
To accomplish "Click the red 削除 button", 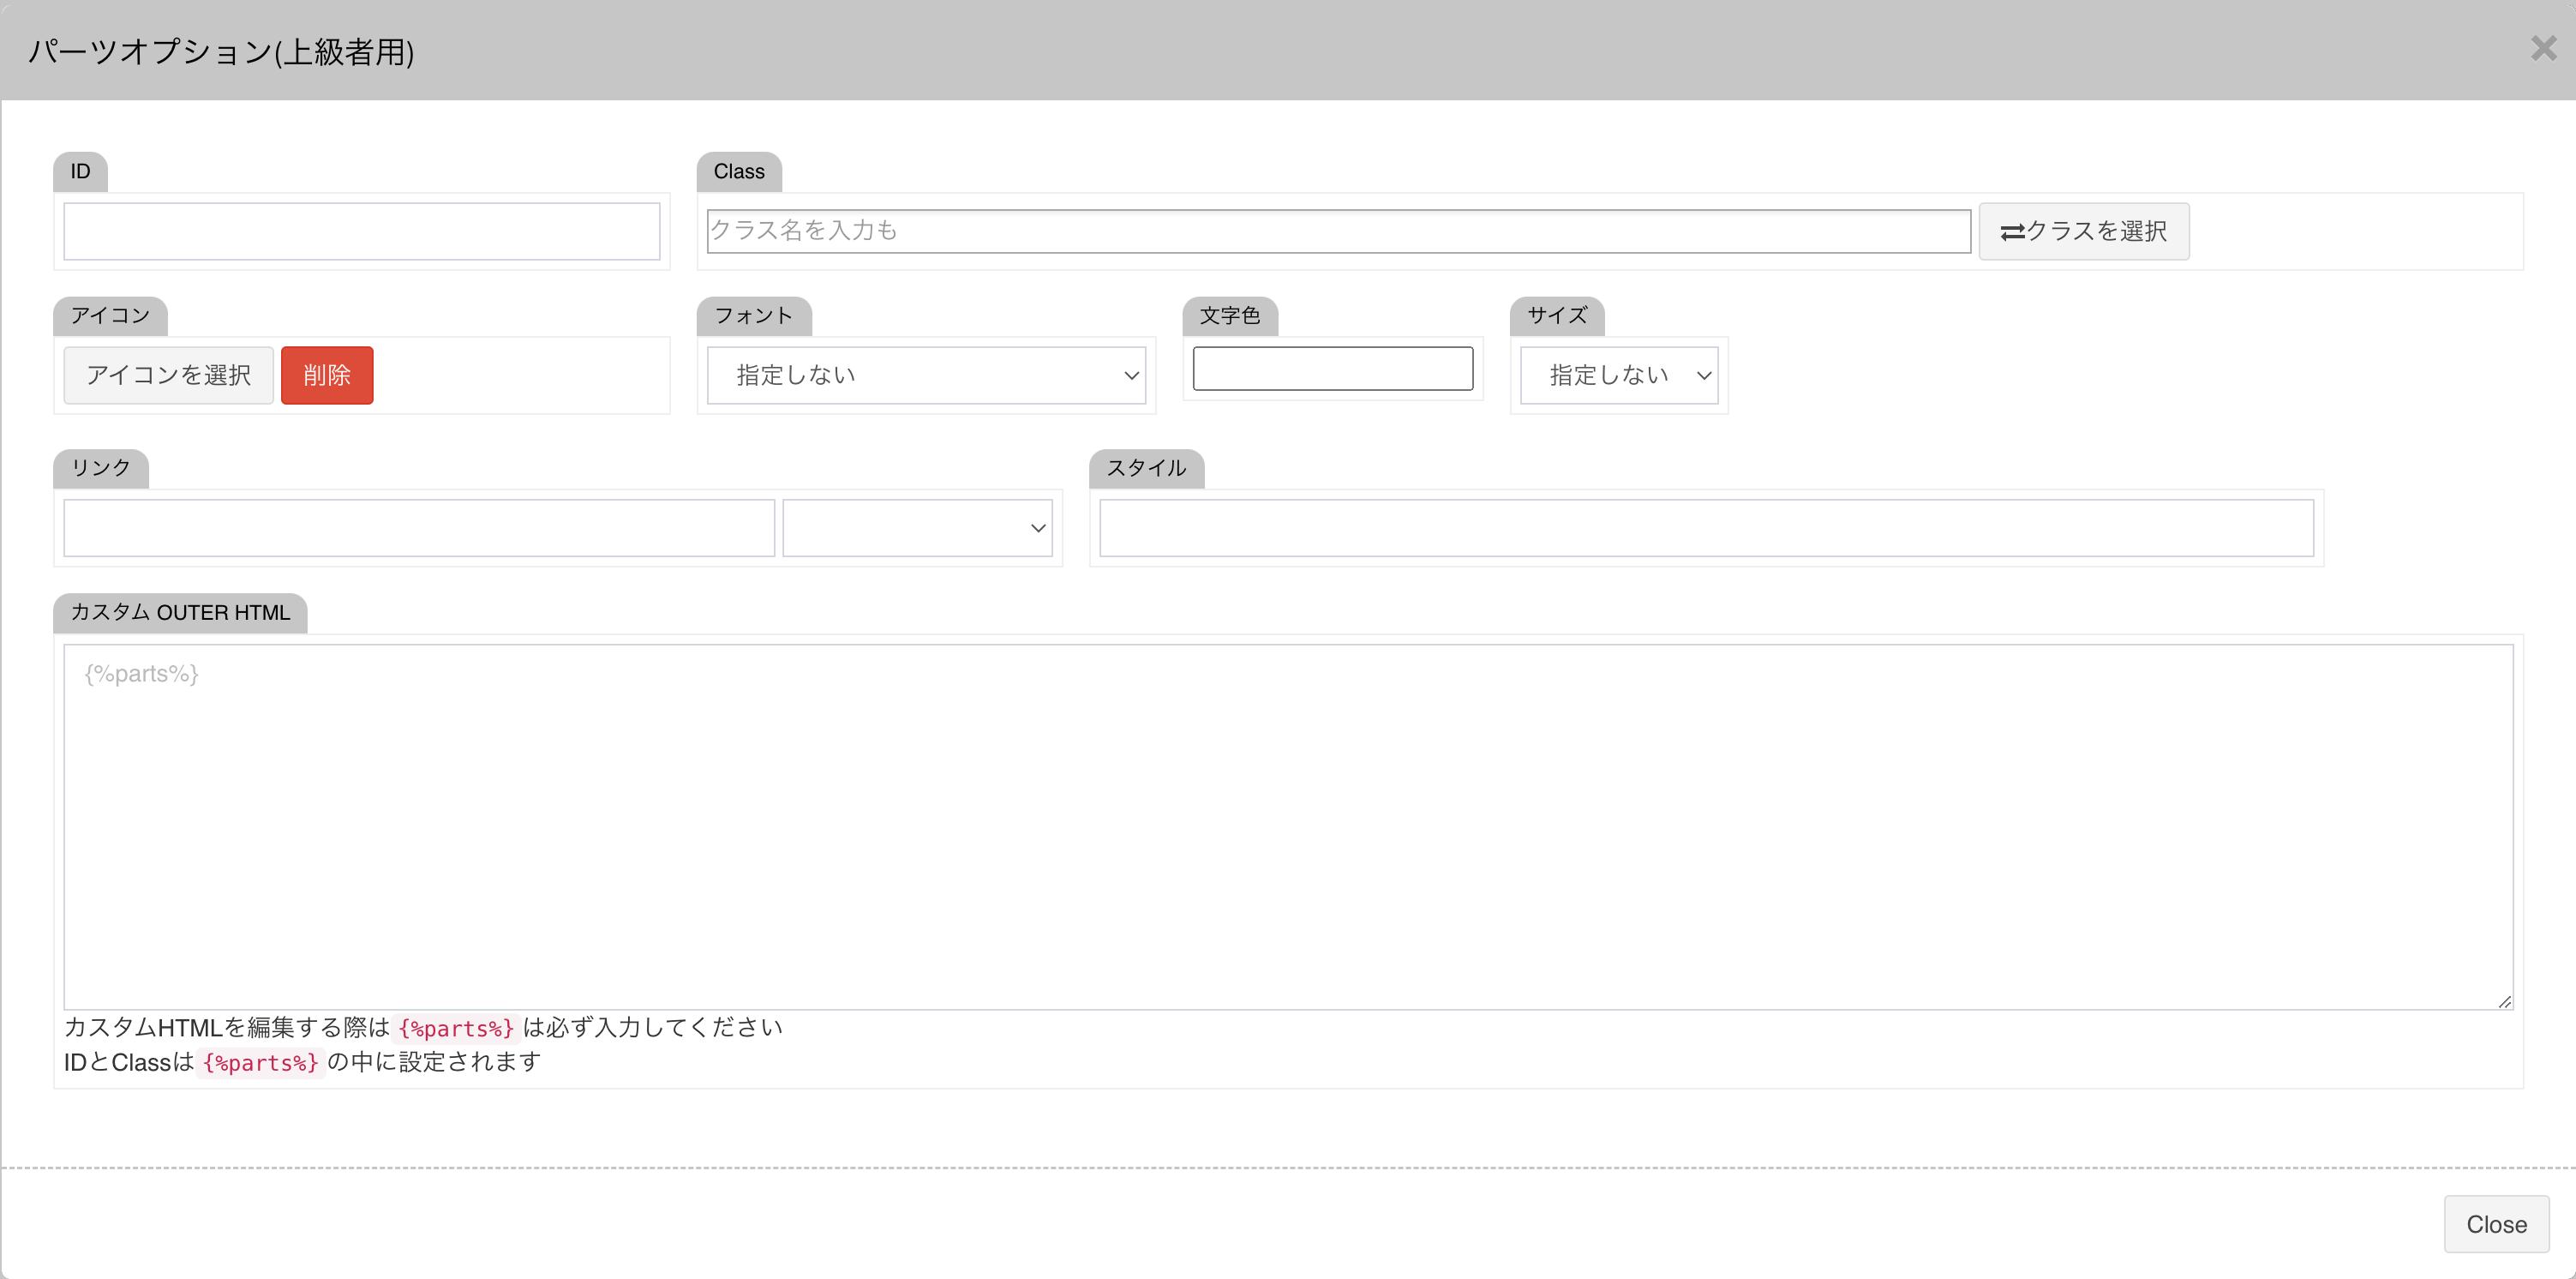I will [327, 375].
